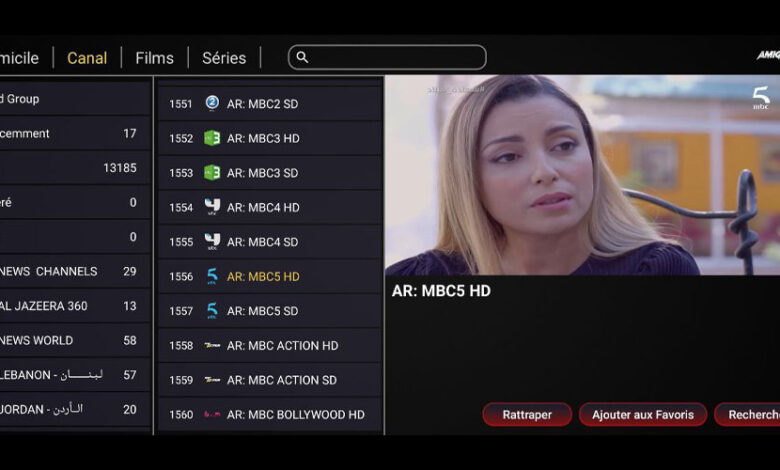Select the NEWS WORLD category
This screenshot has height=470, width=780.
click(75, 340)
